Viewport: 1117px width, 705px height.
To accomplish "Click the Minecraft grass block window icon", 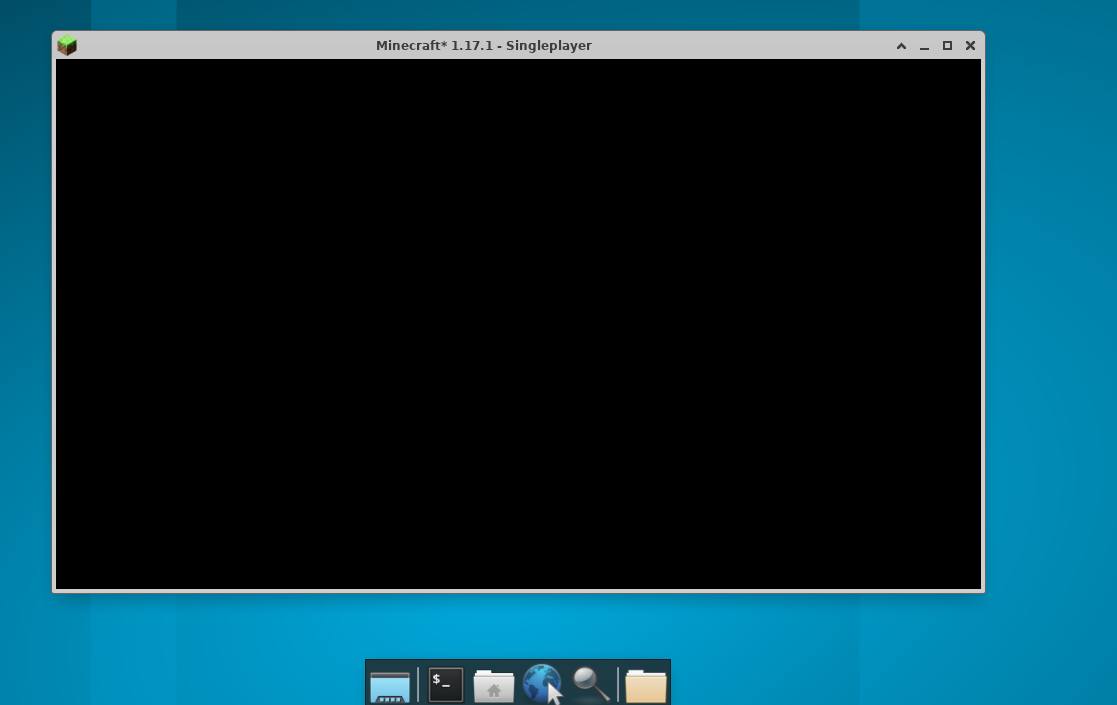I will [x=67, y=46].
